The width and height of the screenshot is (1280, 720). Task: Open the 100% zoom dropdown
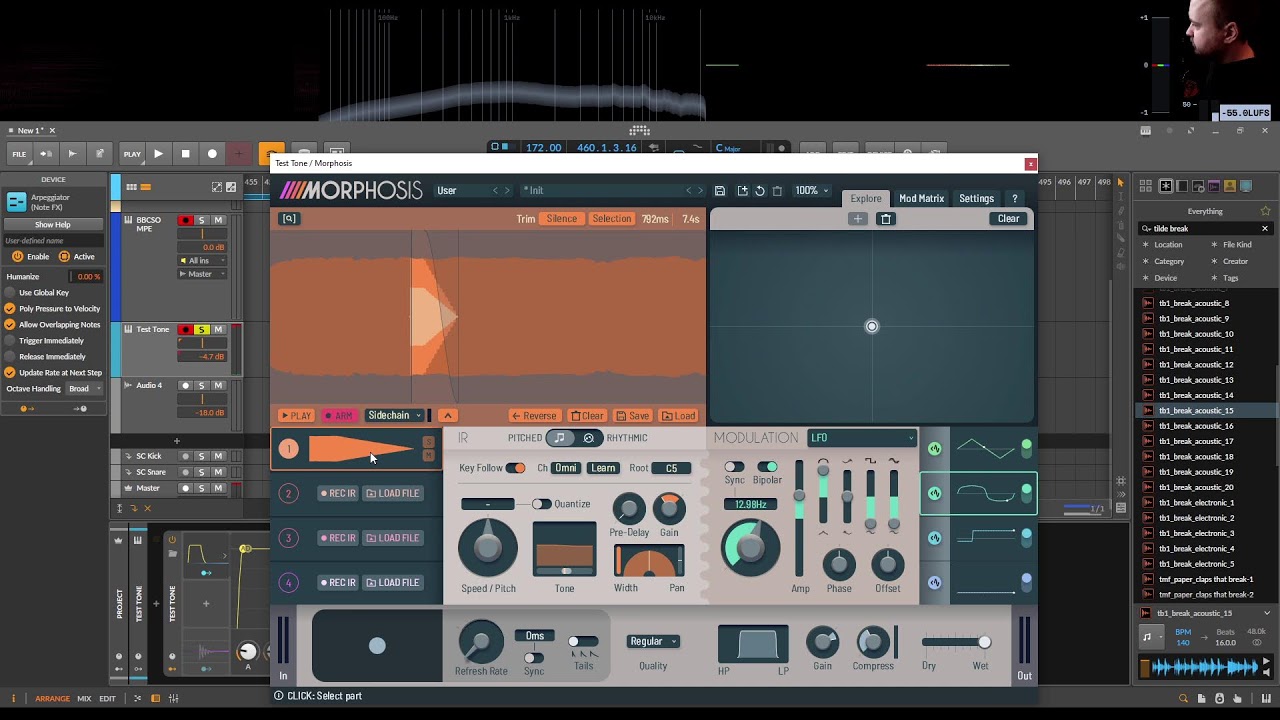pos(812,190)
